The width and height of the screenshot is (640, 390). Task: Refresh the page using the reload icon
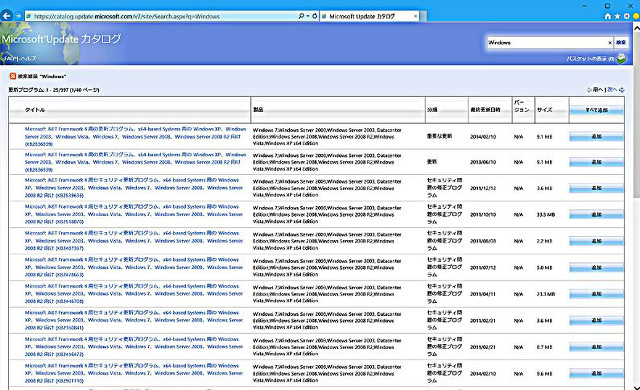coord(315,16)
